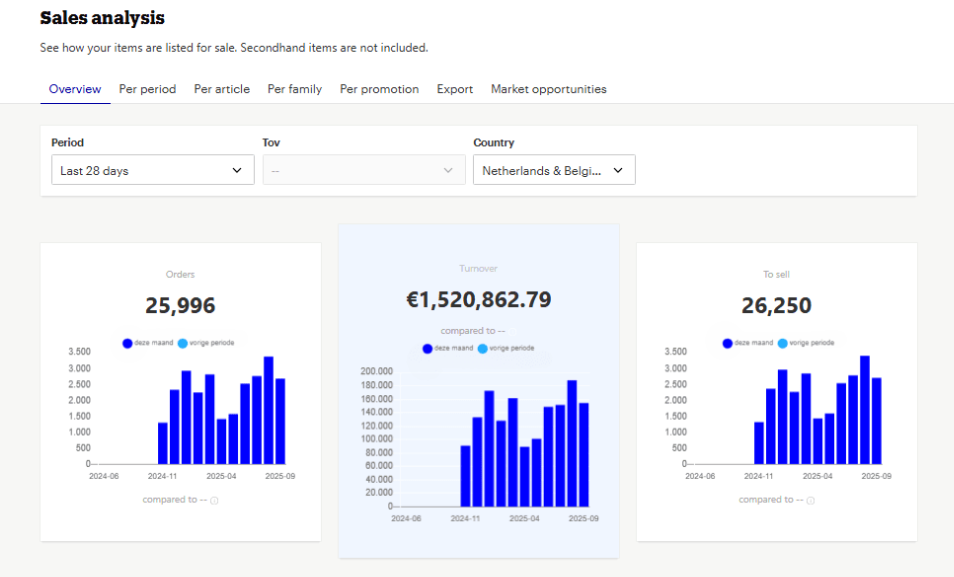Toggle the 'vorige periode' legend in the Orders chart
954x577 pixels.
[206, 343]
